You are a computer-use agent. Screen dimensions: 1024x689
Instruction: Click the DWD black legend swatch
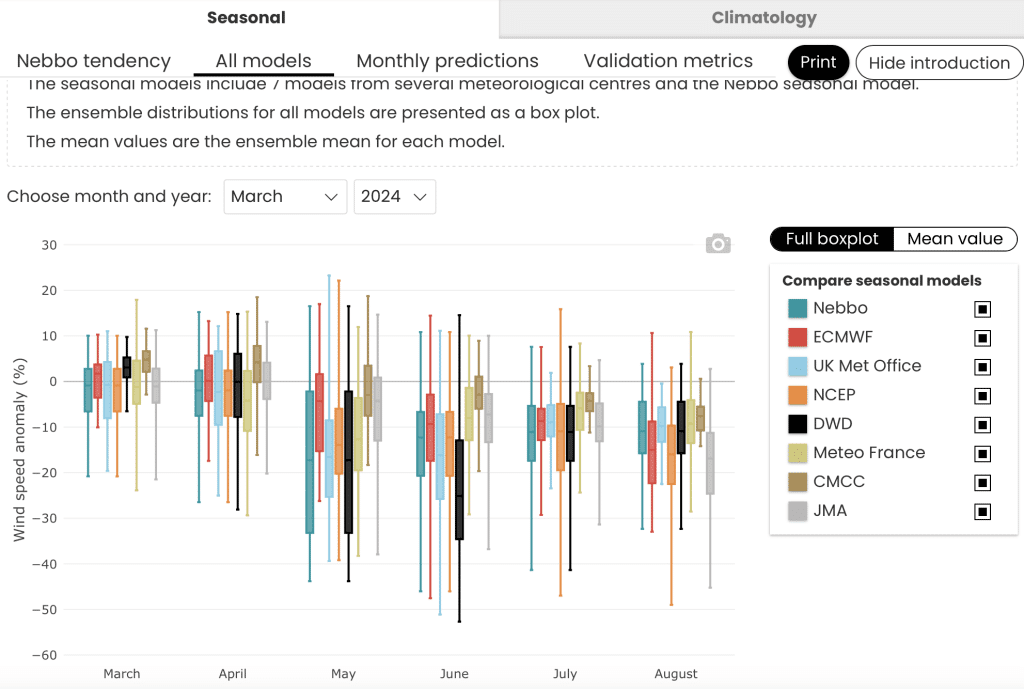point(797,424)
